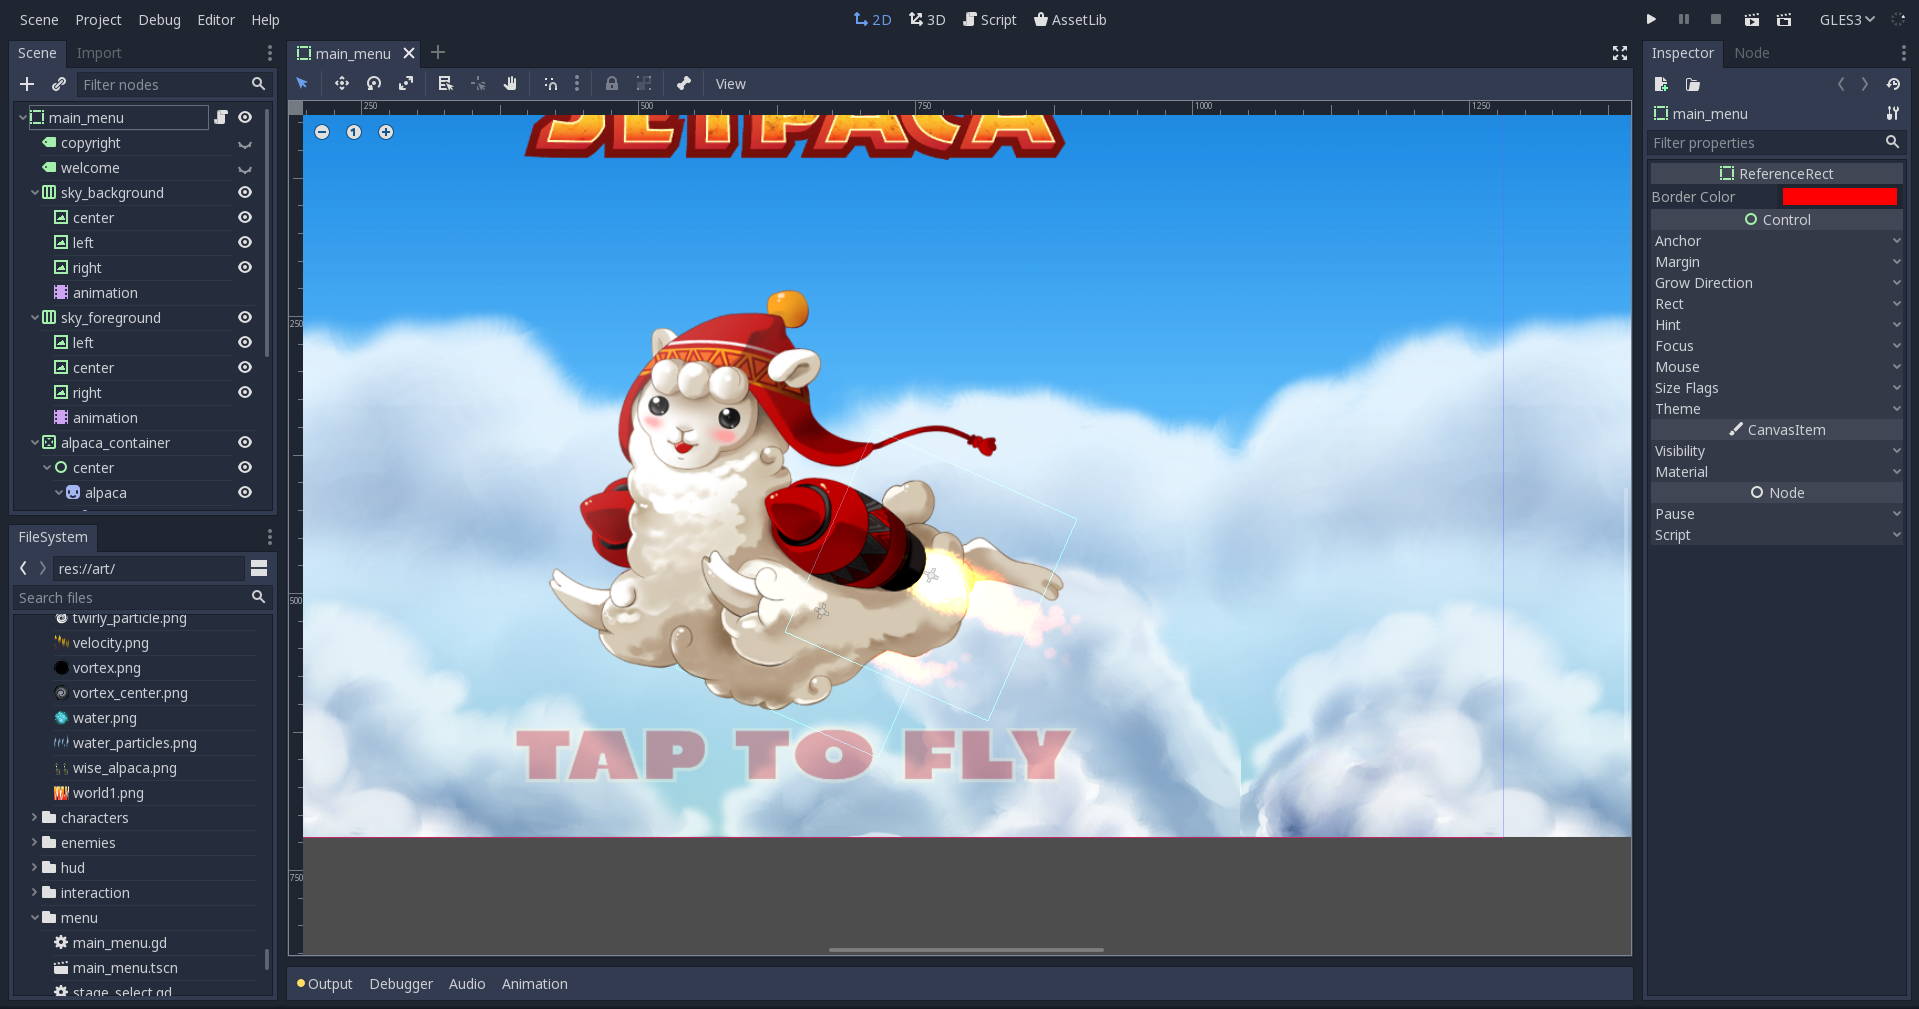
Task: Expand the Anchor section in the Inspector
Action: point(1896,240)
